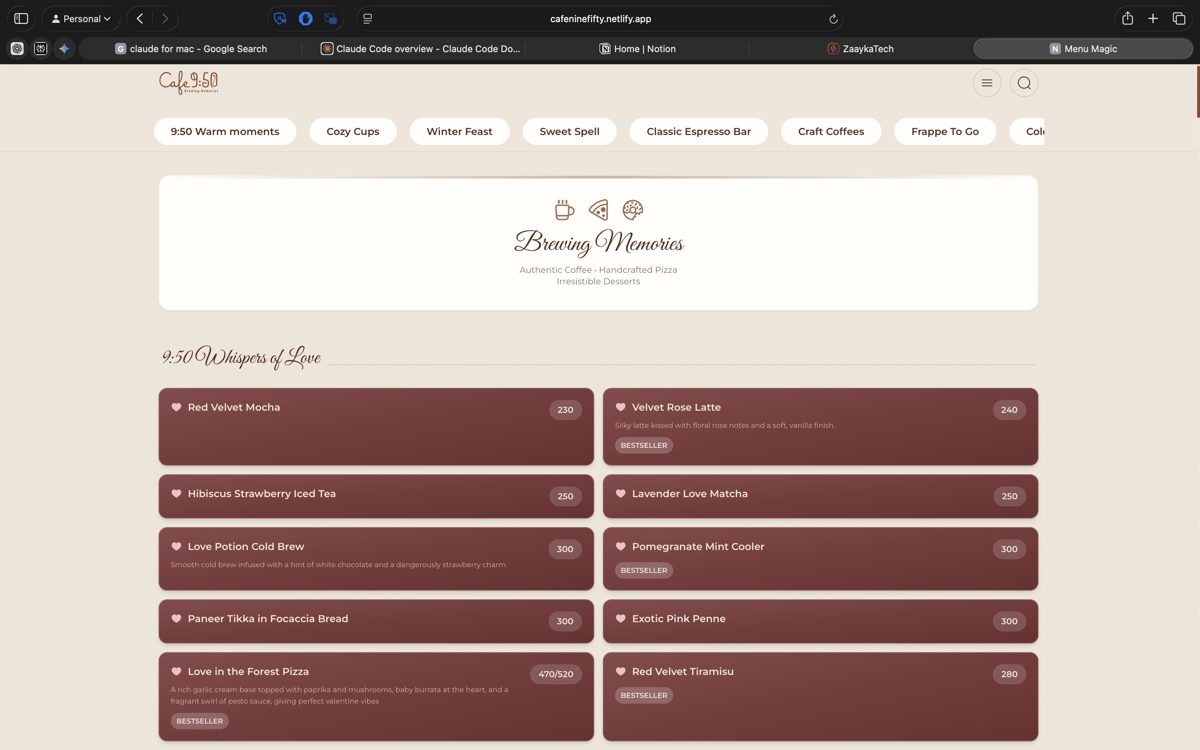This screenshot has width=1200, height=750.
Task: Switch to the Home | Notion tab
Action: point(637,48)
